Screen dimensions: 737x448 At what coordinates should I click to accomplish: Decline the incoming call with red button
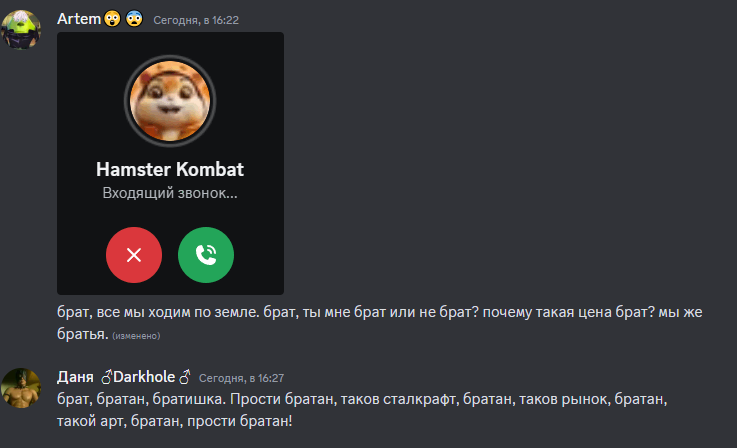coord(134,255)
